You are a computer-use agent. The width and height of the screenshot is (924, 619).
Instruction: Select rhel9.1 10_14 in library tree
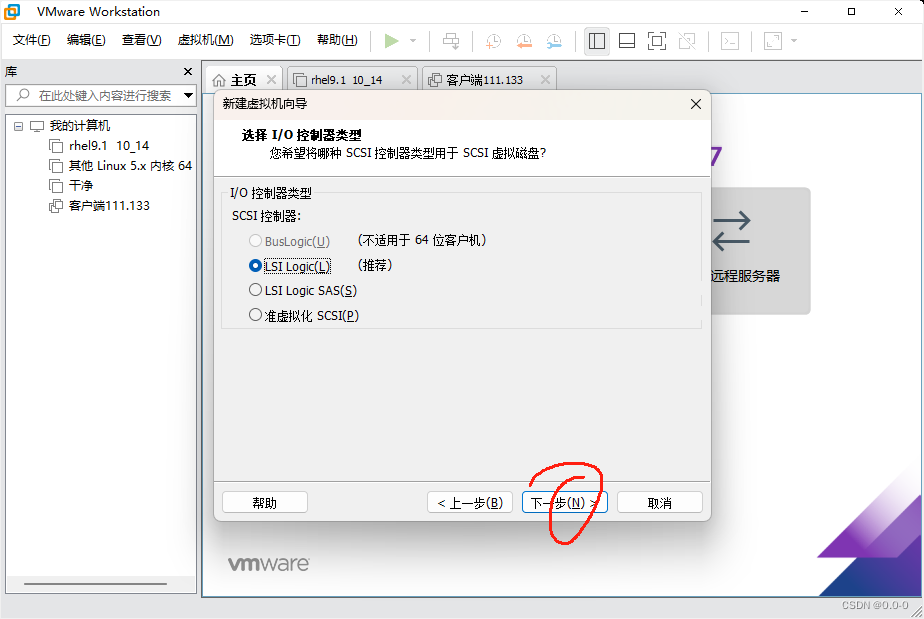[109, 146]
